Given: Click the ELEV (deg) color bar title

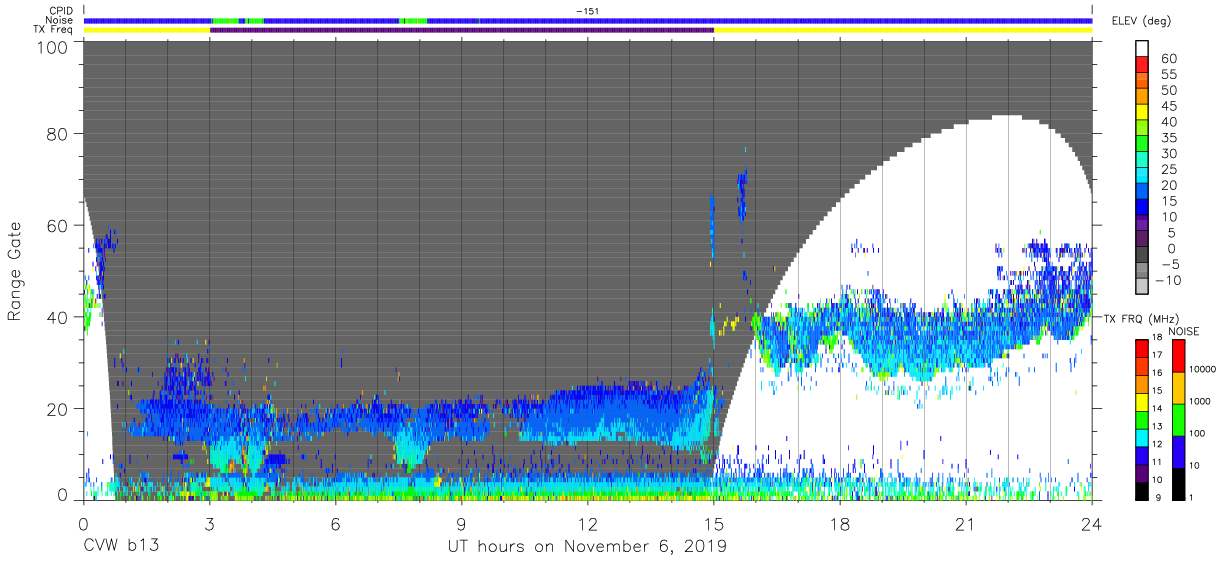Looking at the screenshot, I should coord(1140,20).
